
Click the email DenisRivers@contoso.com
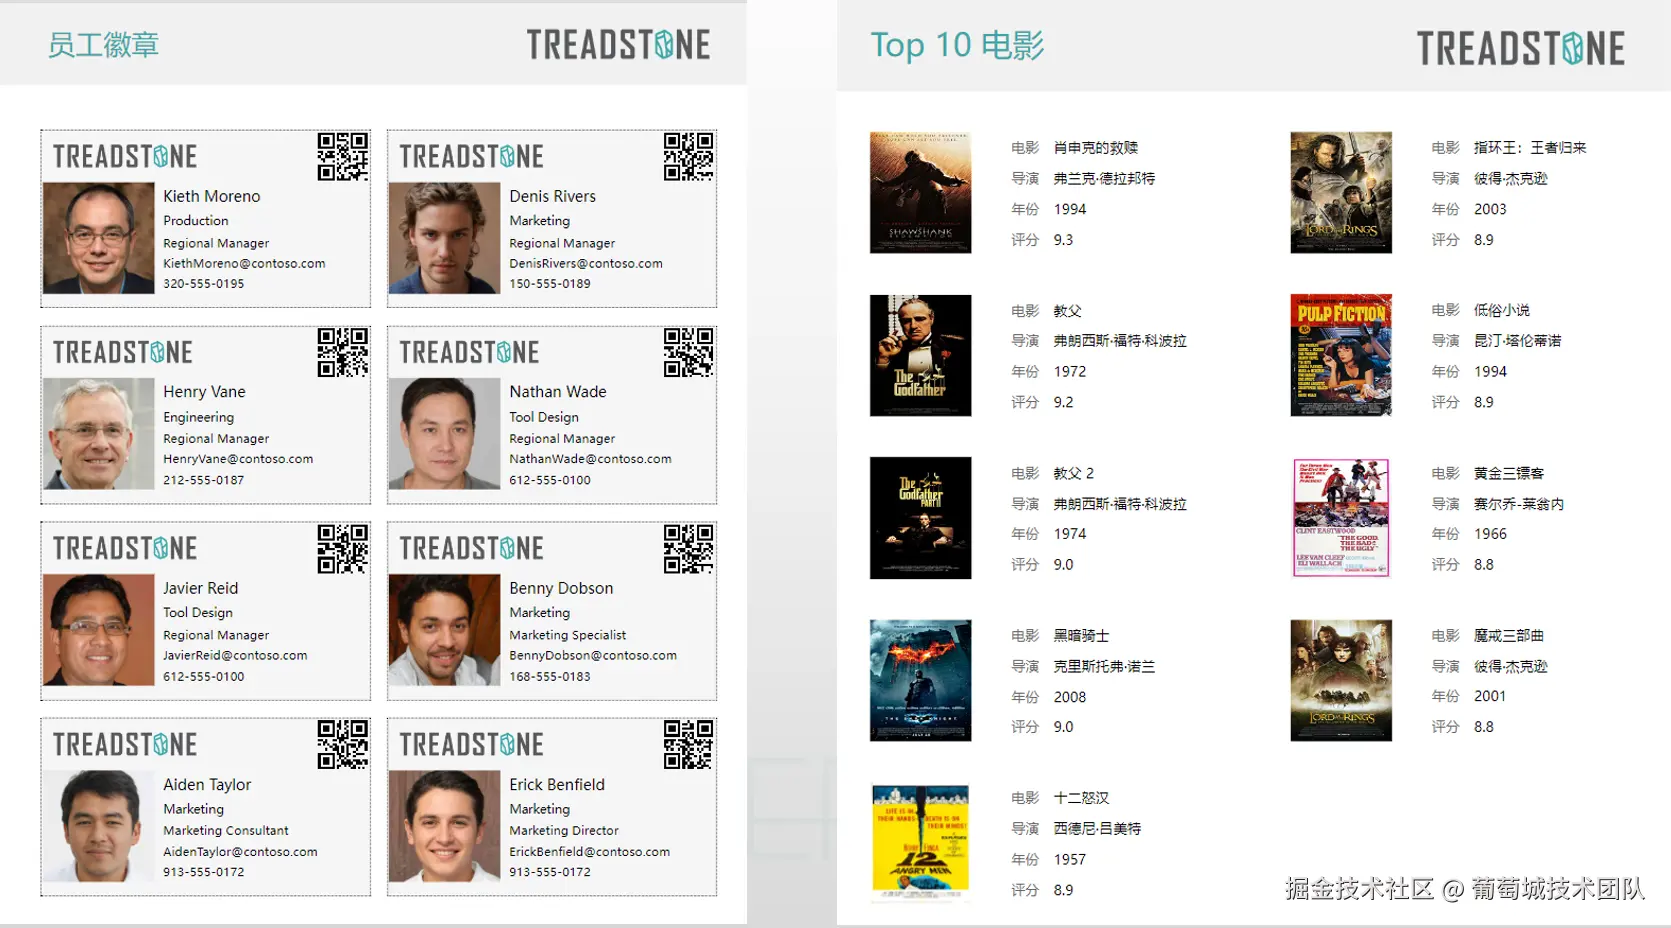586,264
